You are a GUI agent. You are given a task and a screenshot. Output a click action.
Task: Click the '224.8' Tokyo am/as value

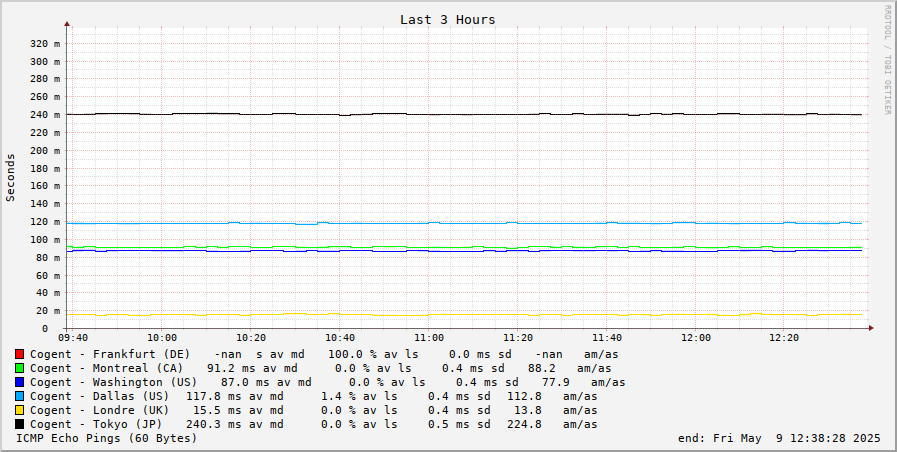point(524,425)
